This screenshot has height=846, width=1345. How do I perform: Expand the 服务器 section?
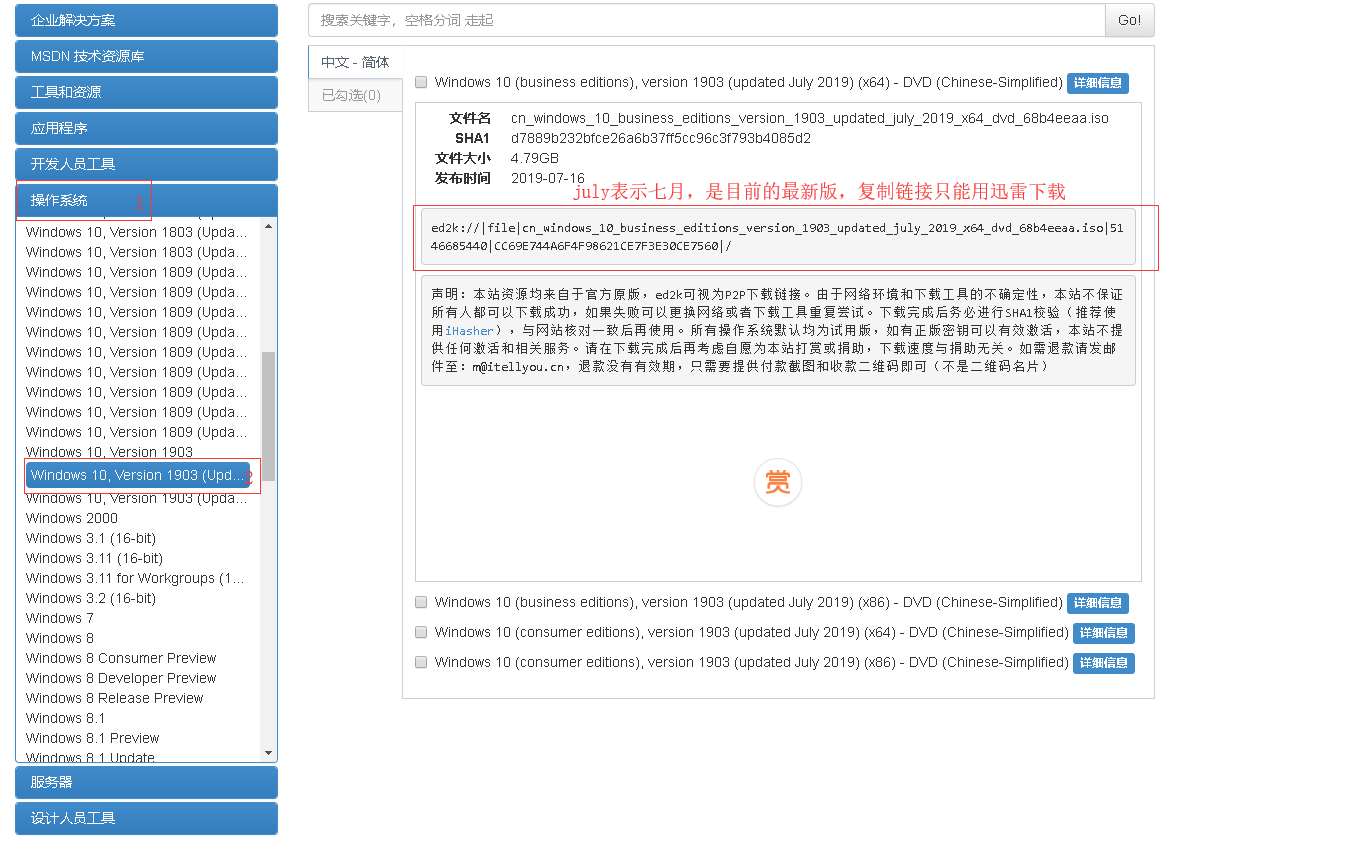[146, 782]
